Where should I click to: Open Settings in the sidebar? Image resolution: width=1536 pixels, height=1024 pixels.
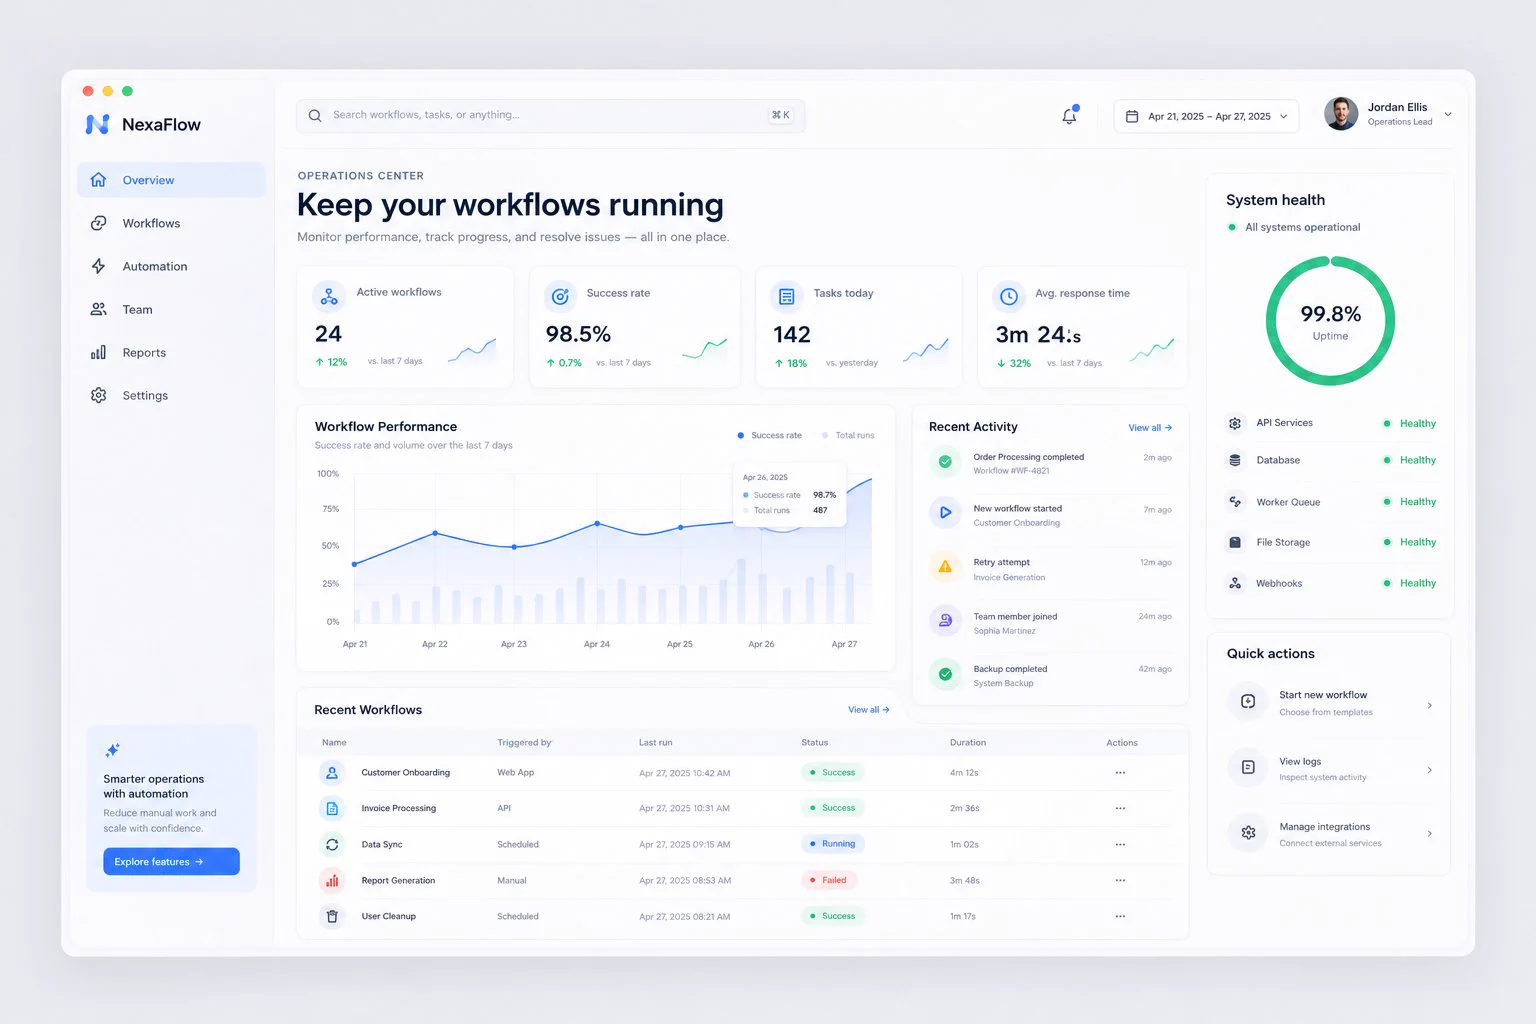171,396
